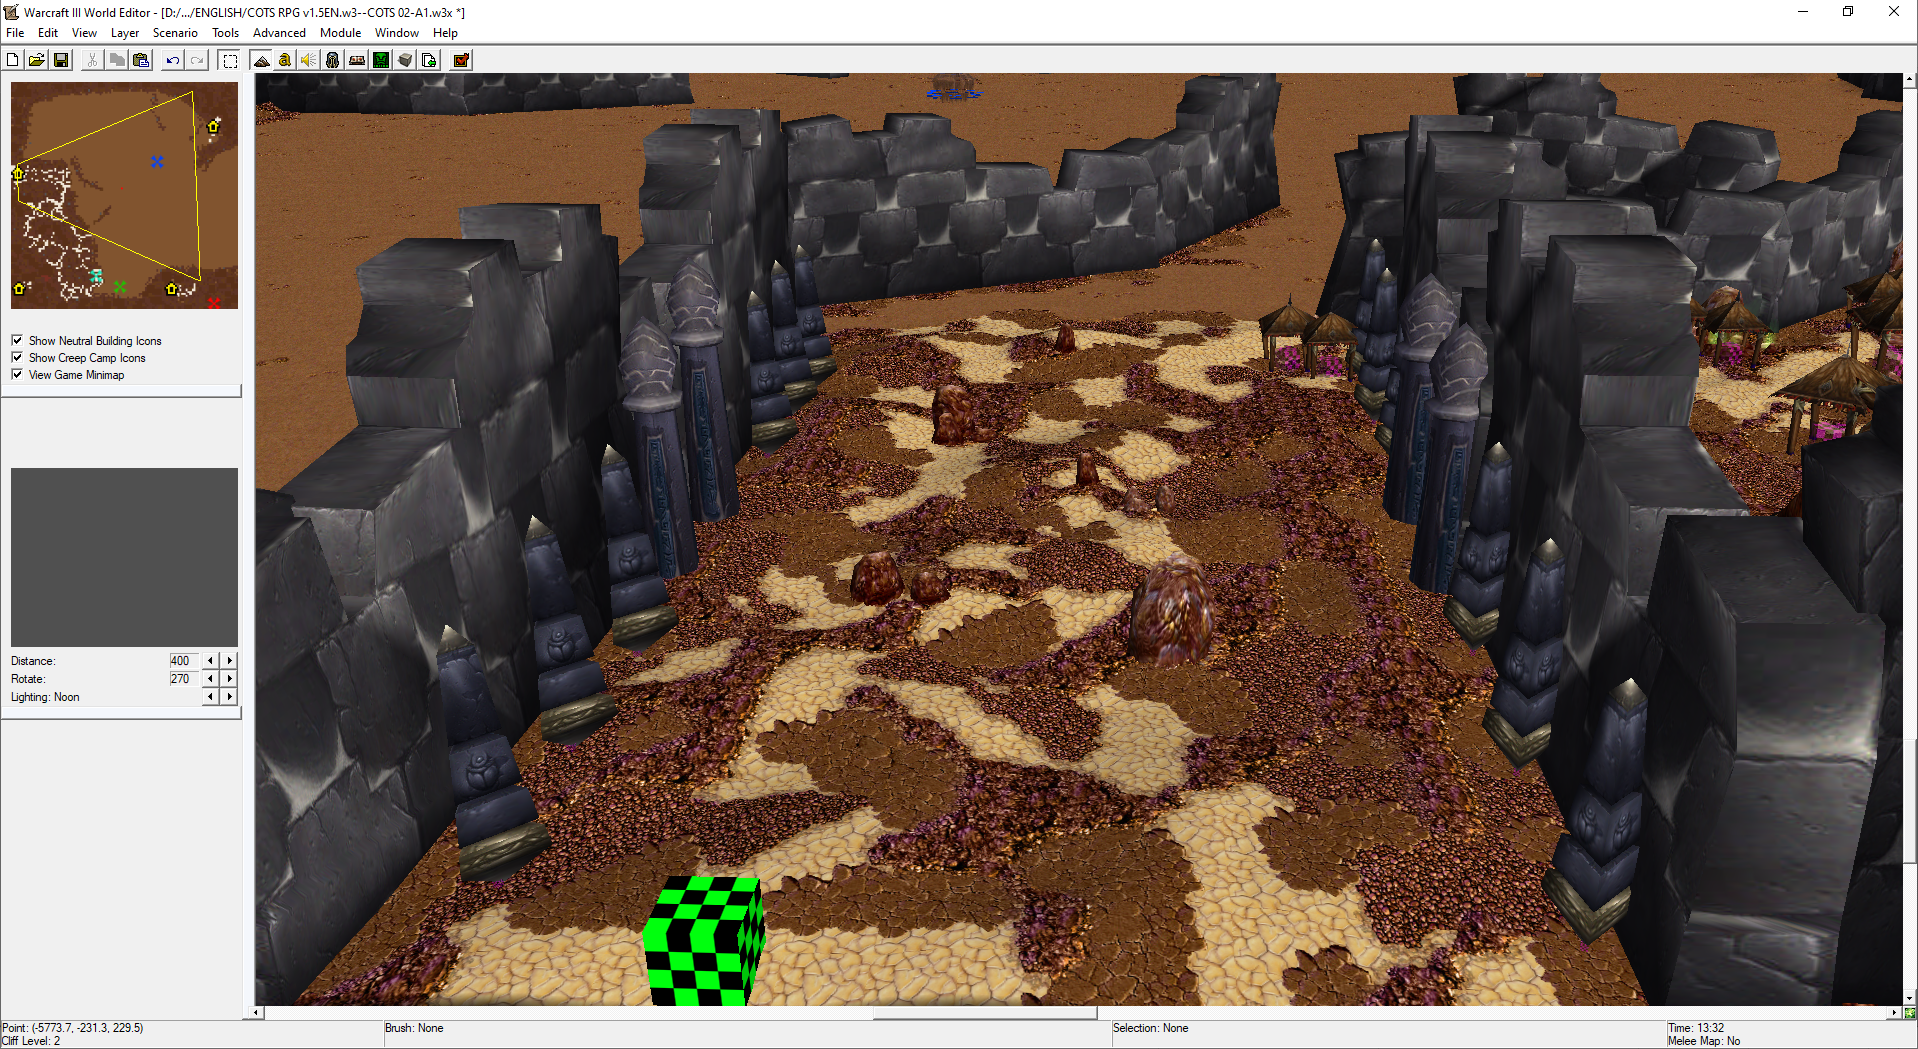Open the Module menu

pyautogui.click(x=340, y=33)
